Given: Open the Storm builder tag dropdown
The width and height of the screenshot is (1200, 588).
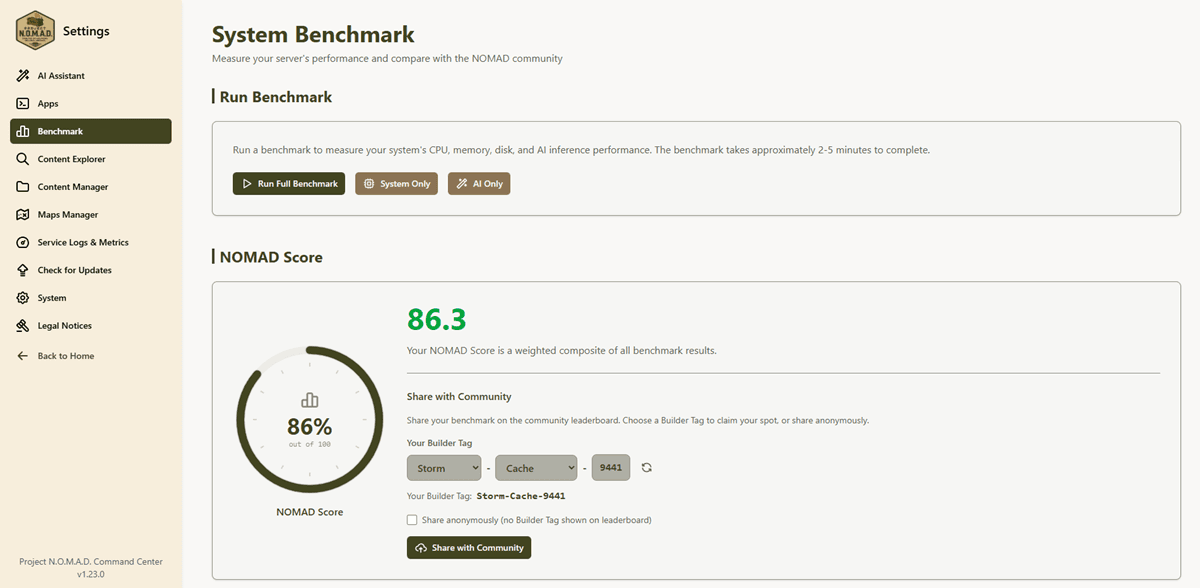Looking at the screenshot, I should tap(443, 467).
